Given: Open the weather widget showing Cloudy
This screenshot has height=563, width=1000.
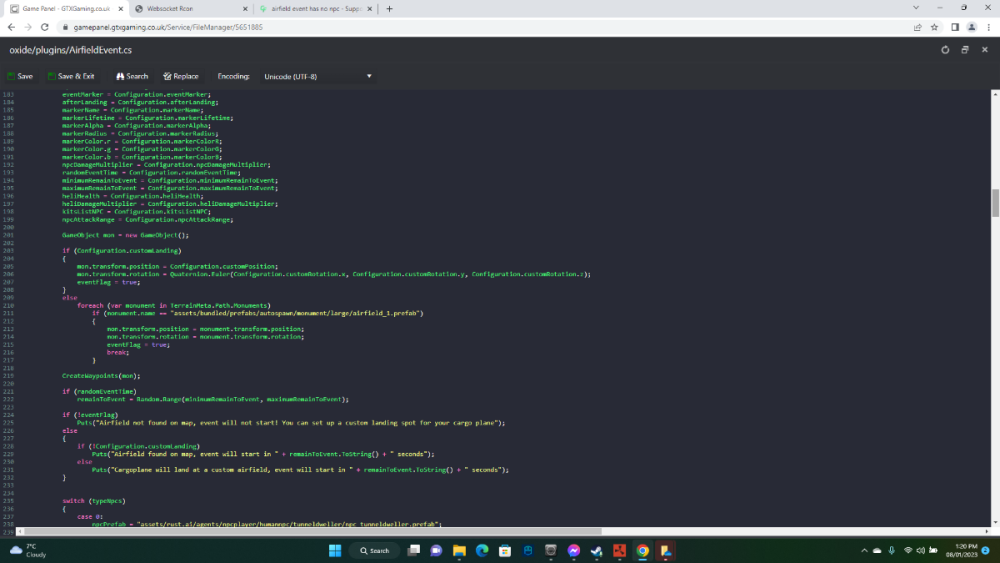Looking at the screenshot, I should tap(29, 550).
